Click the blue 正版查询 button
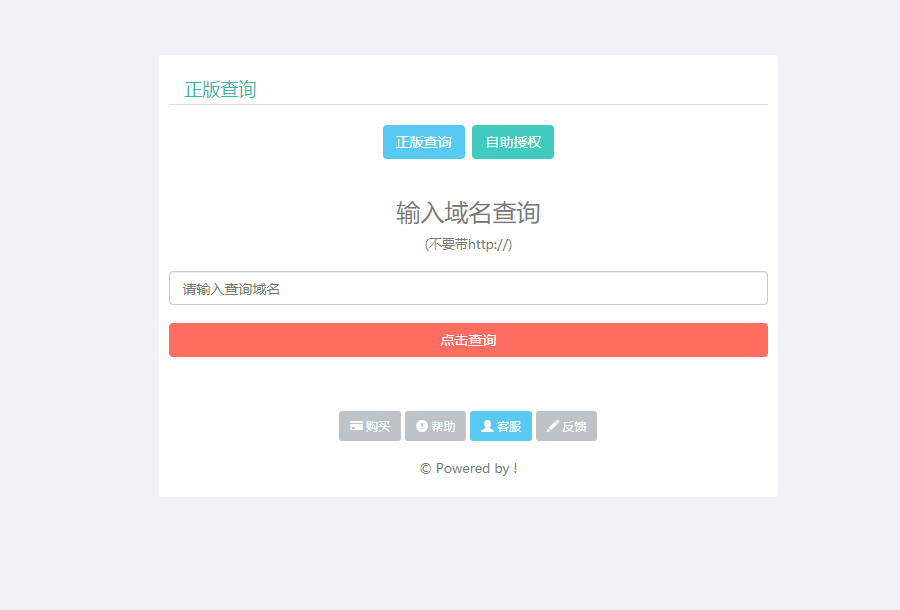Screen dimensions: 900x610 [423, 141]
